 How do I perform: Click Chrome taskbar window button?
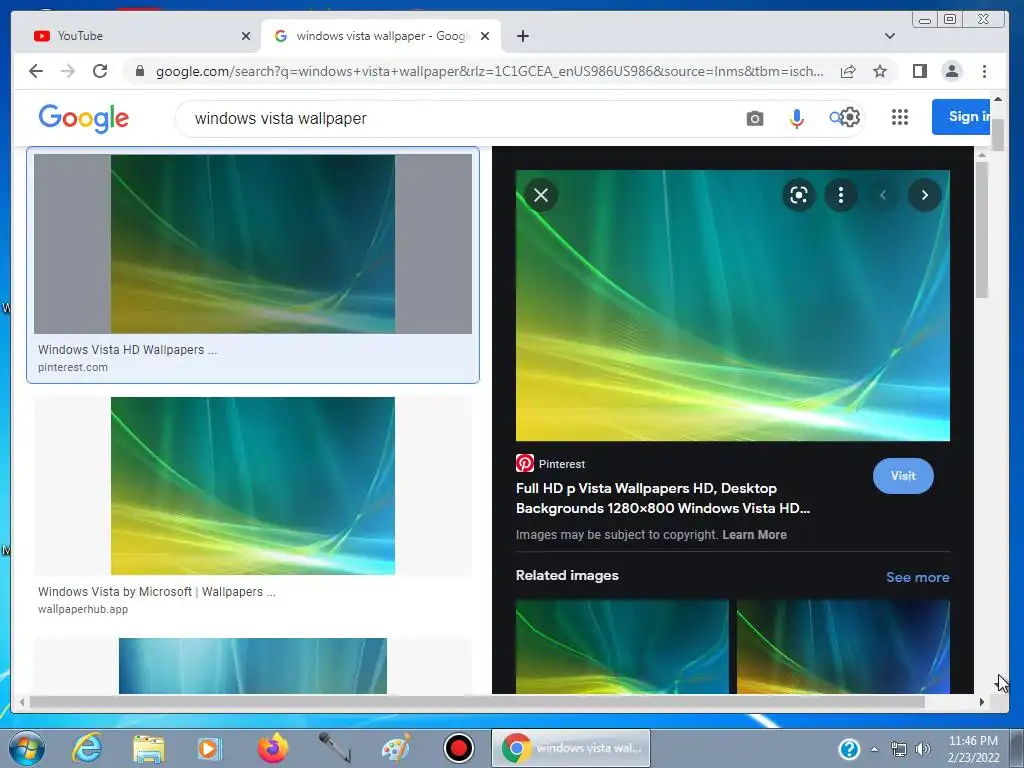(x=571, y=748)
